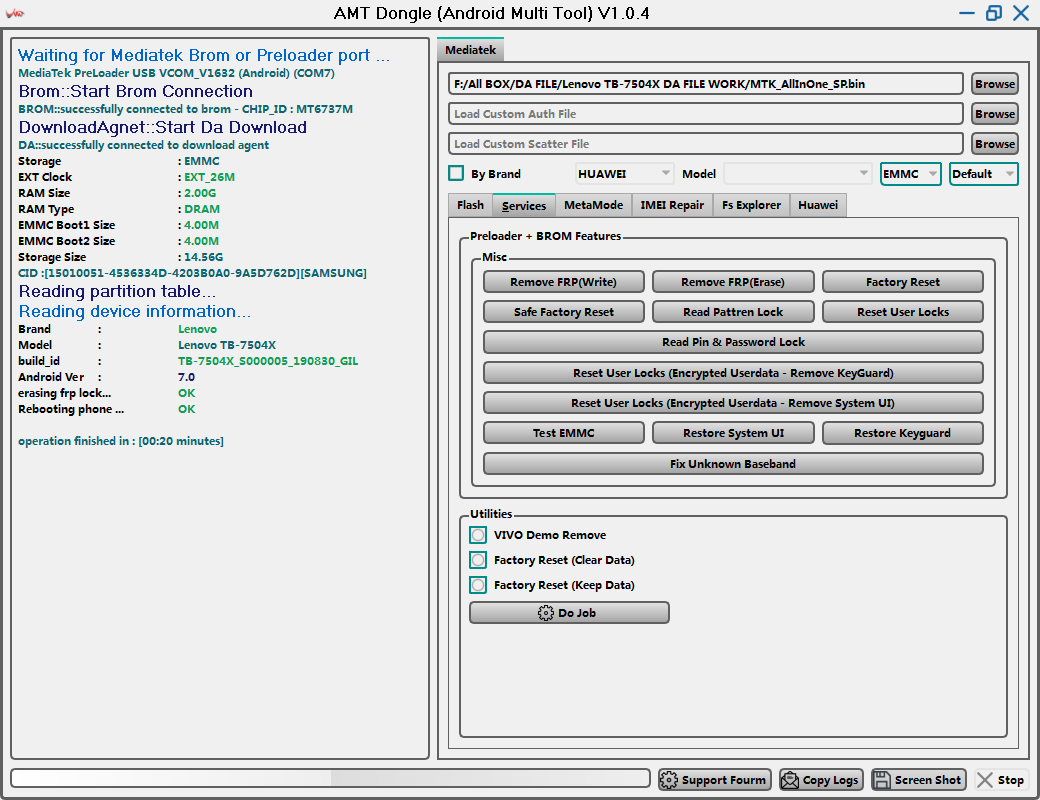Click Safe Factory Reset button

563,312
